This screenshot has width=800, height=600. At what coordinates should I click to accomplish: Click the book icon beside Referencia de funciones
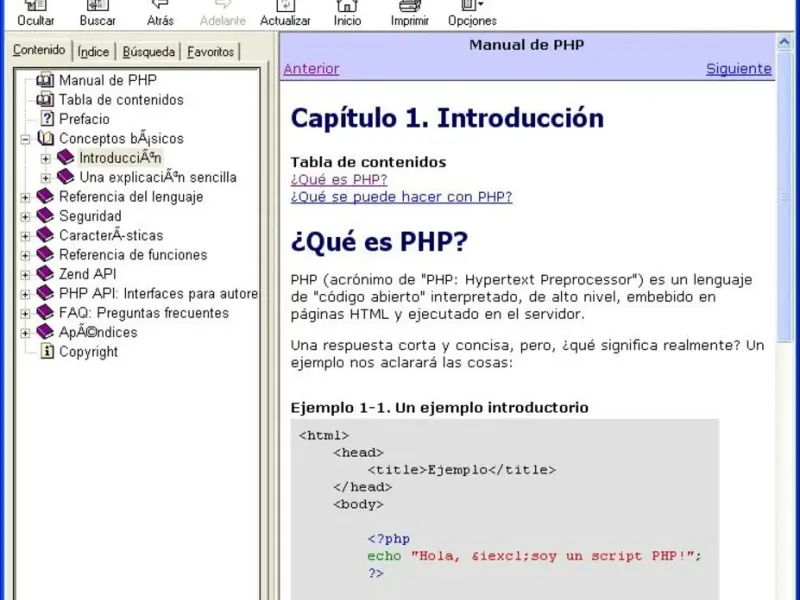(45, 254)
